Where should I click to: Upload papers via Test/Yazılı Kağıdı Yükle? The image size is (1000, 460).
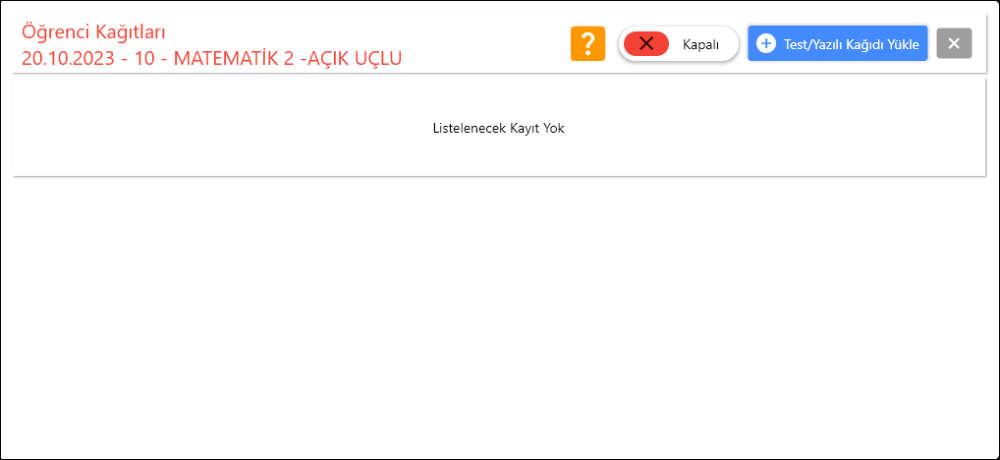[837, 43]
